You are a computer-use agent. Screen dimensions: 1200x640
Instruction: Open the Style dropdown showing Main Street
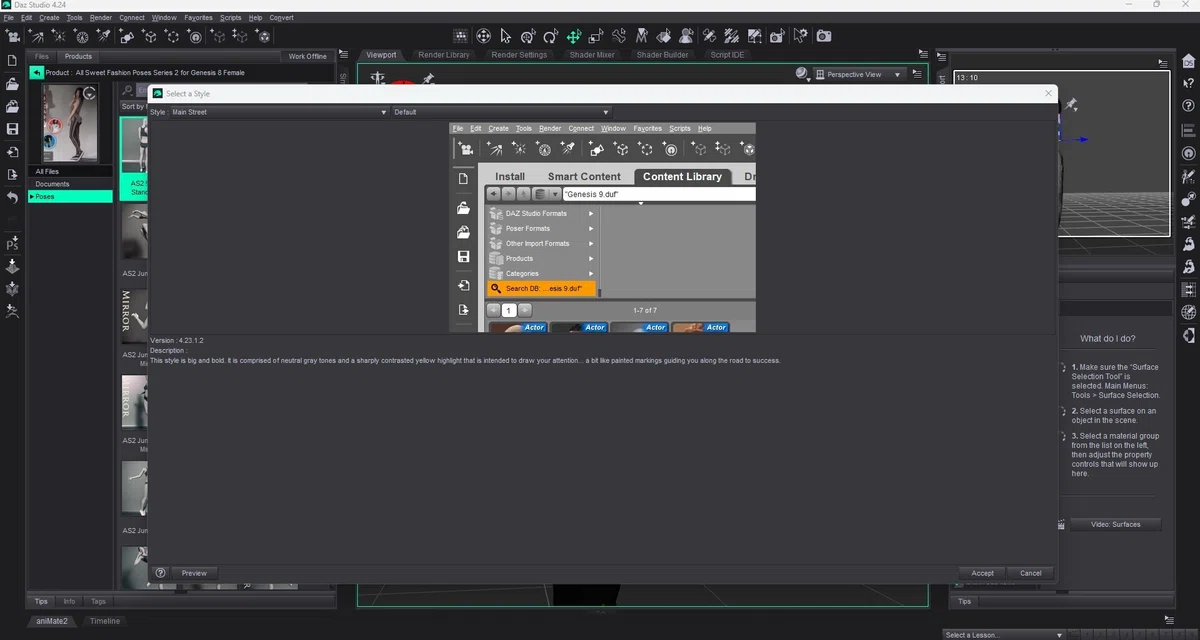point(278,112)
